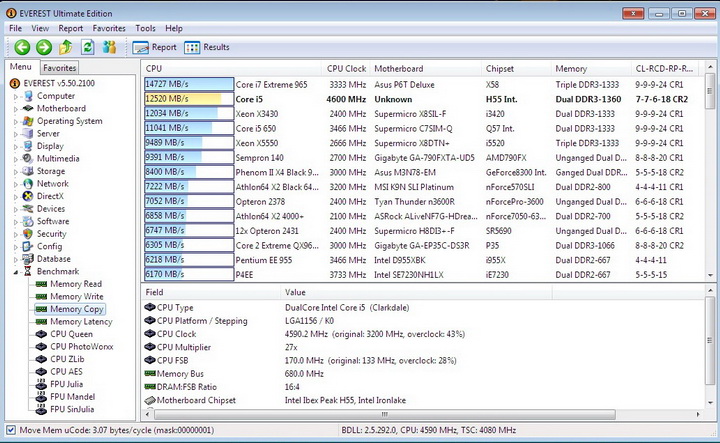Click the Software icon in tree
The width and height of the screenshot is (720, 443).
coord(28,221)
